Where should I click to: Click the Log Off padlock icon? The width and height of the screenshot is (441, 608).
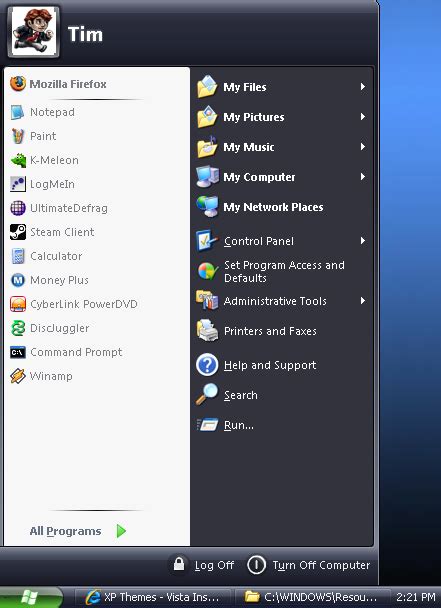click(x=179, y=564)
